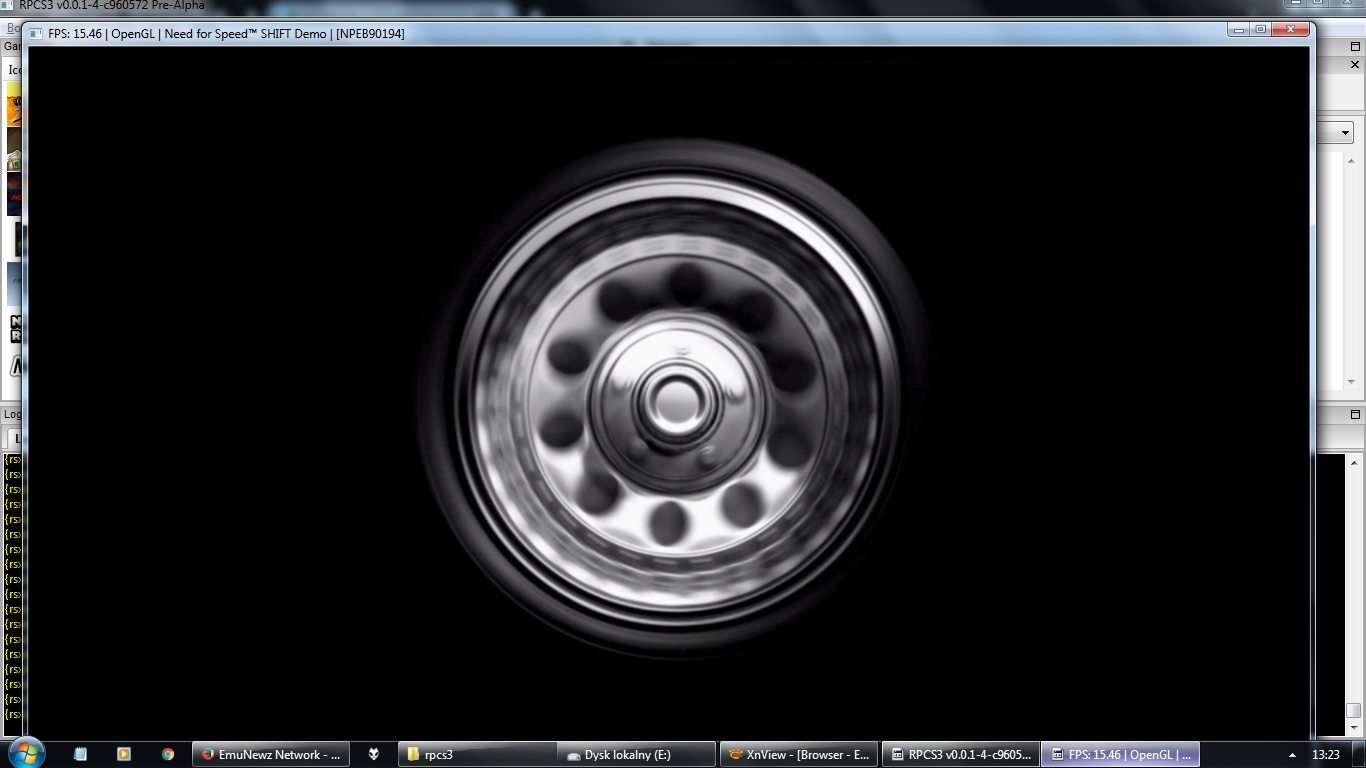Launch the media player taskbar icon
1366x768 pixels.
[123, 755]
